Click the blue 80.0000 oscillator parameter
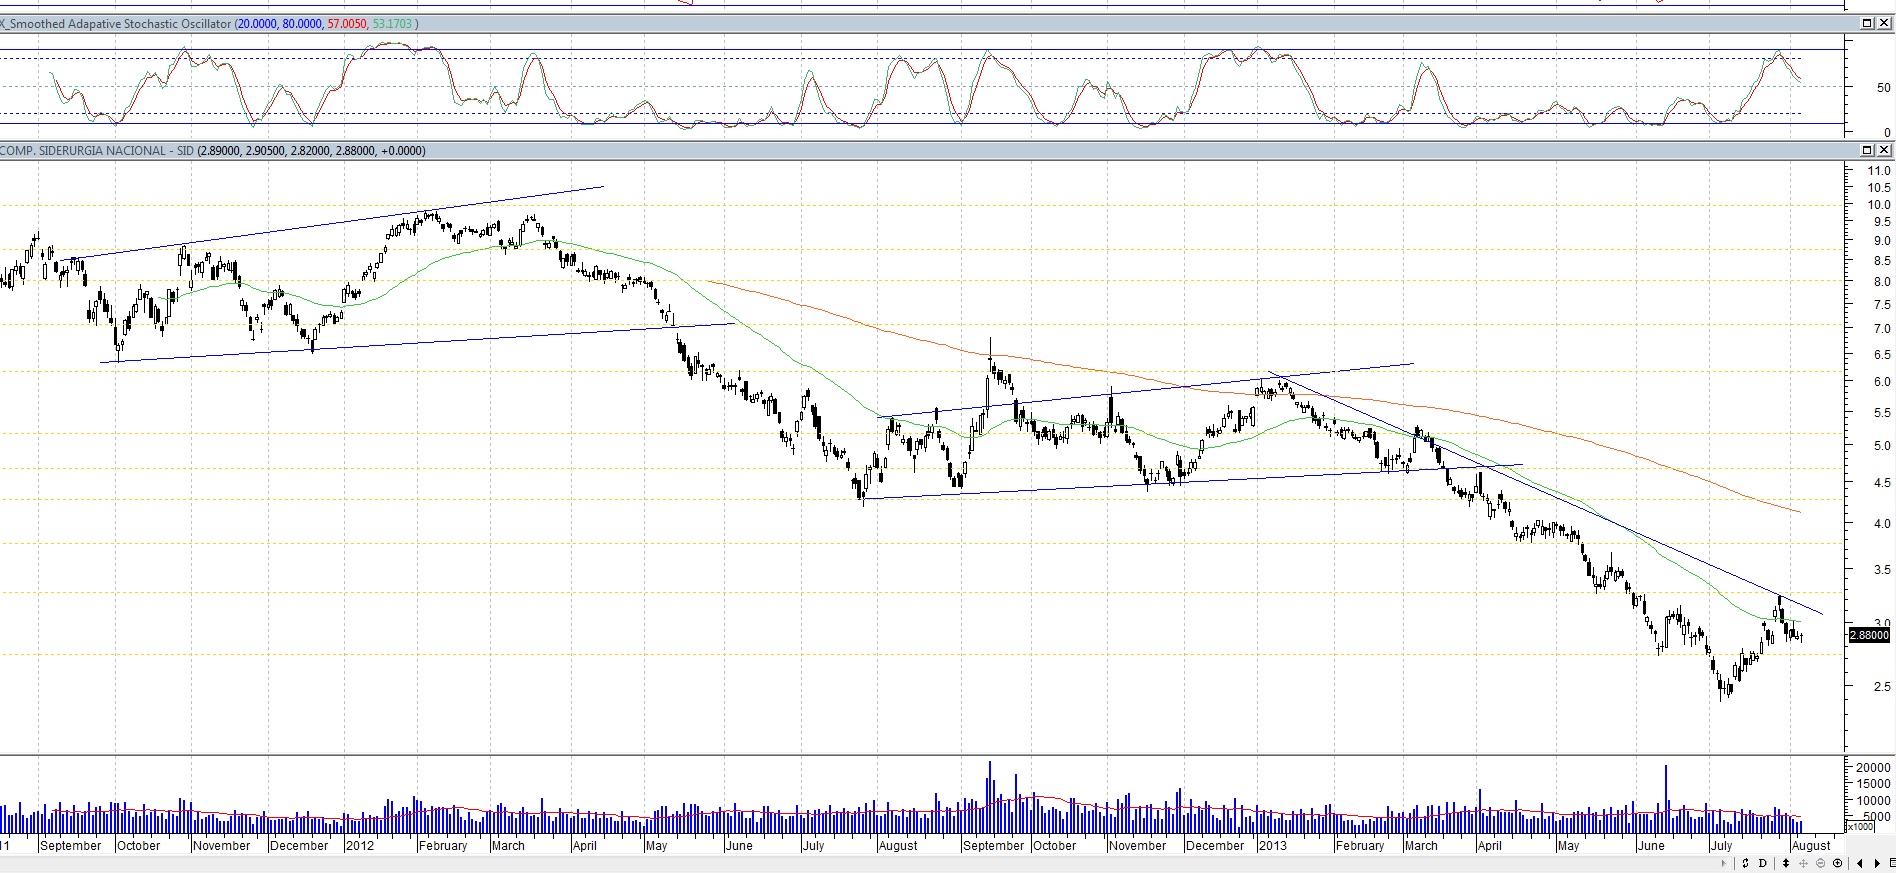The image size is (1896, 873). tap(302, 23)
